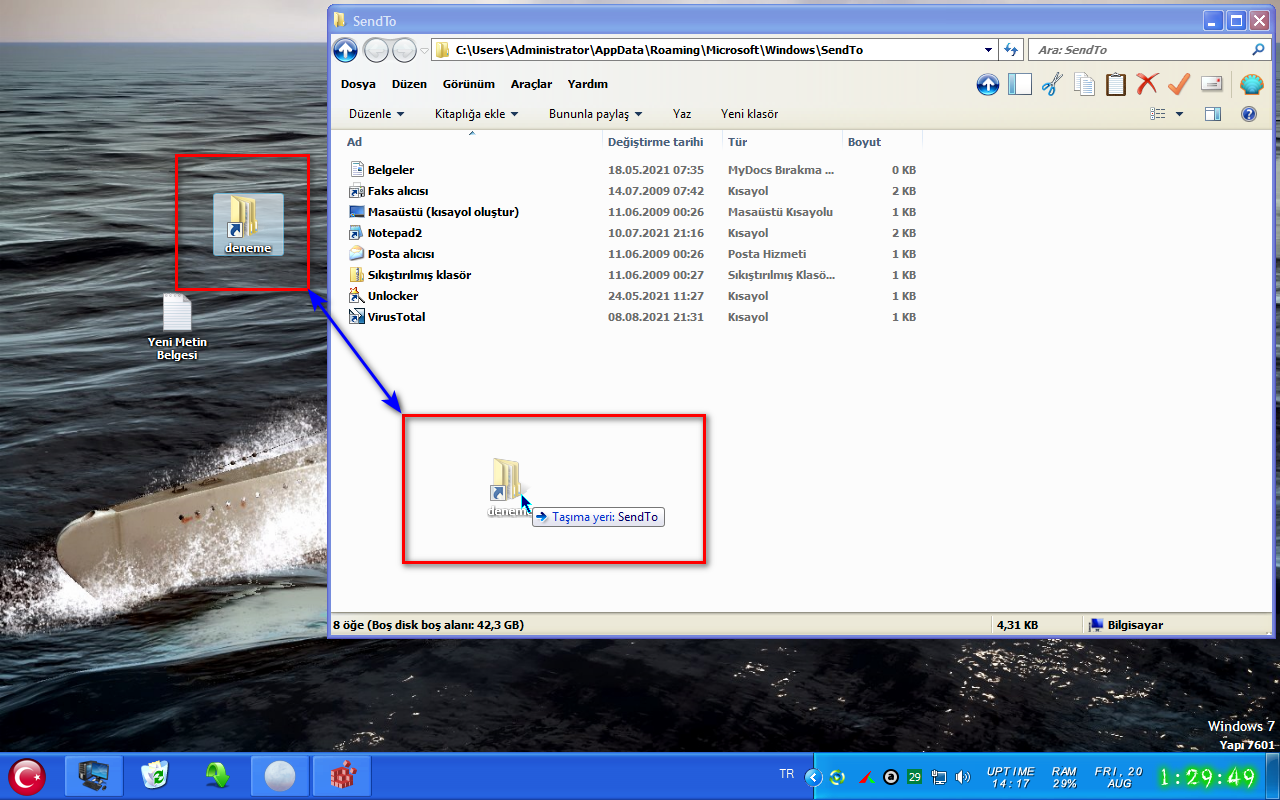Expand hidden tray icons chevron
This screenshot has height=800, width=1280.
[x=813, y=777]
